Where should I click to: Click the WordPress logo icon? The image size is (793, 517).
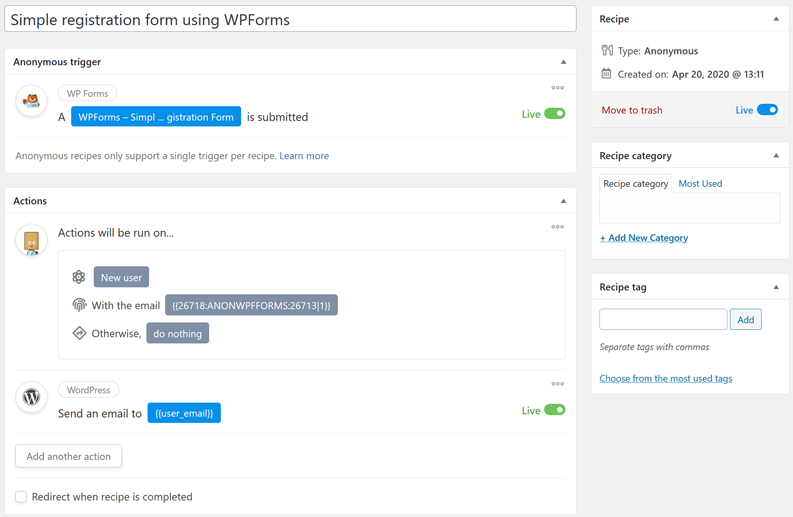pyautogui.click(x=31, y=397)
